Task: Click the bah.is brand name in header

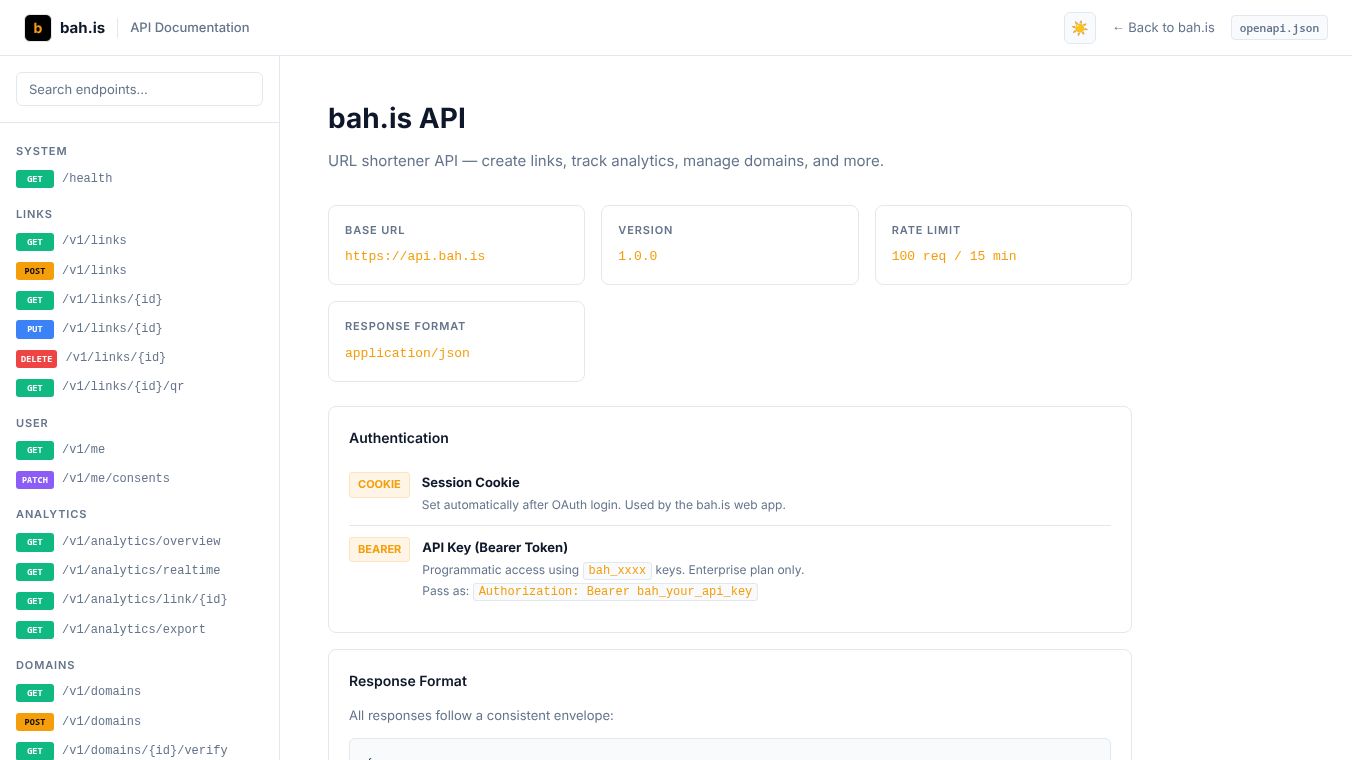Action: point(82,28)
